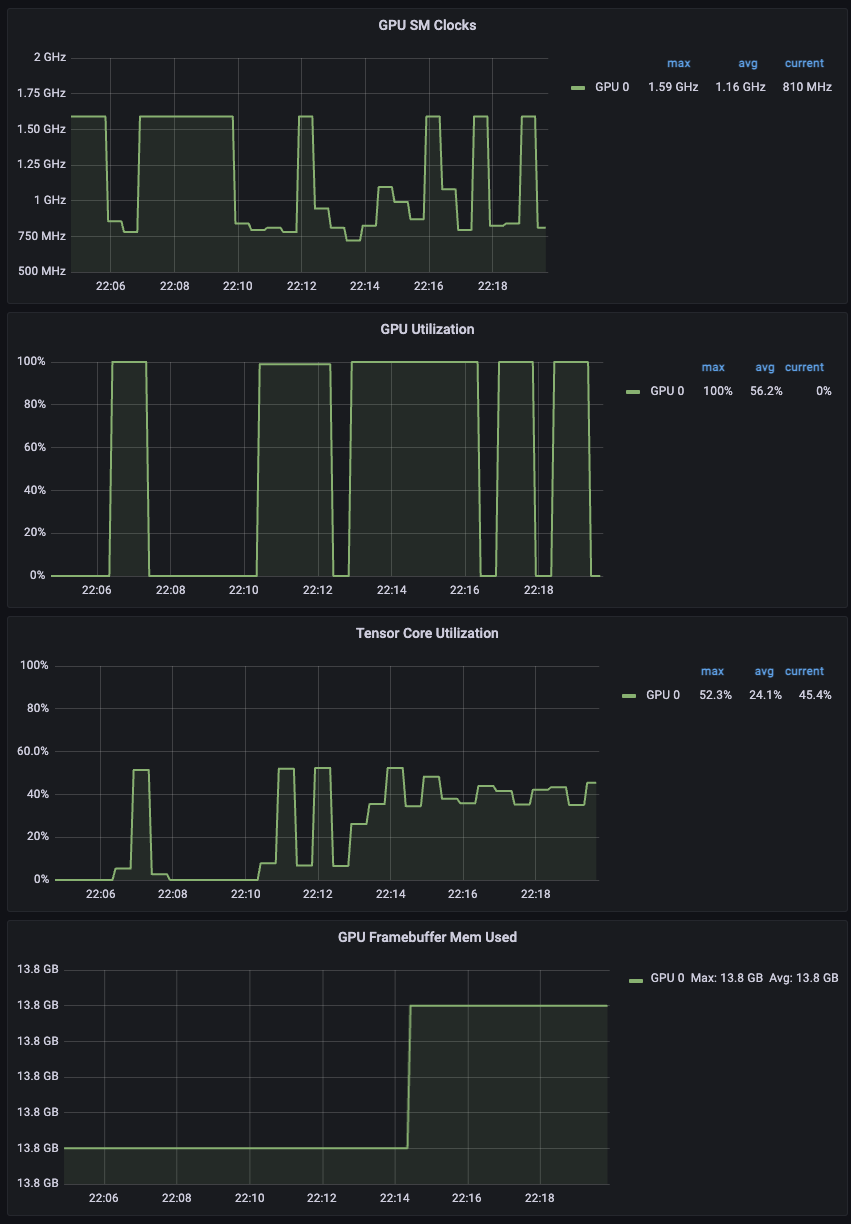Open the GPU SM Clocks panel title menu
This screenshot has width=851, height=1224.
pos(427,25)
